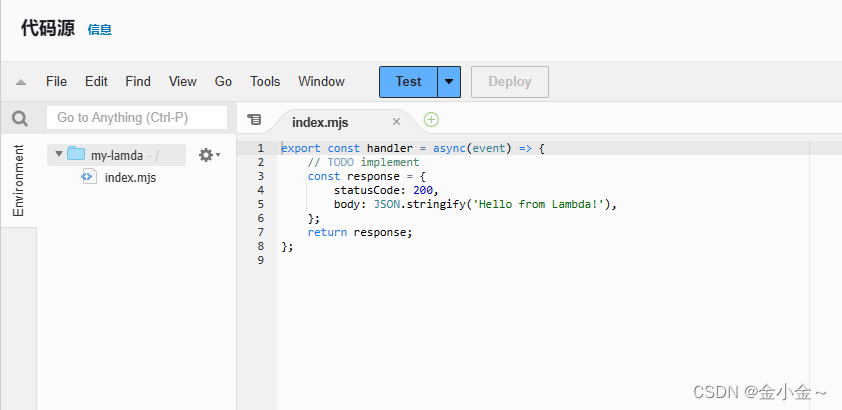This screenshot has height=410, width=842.
Task: Open the 信息 info link
Action: [x=99, y=30]
